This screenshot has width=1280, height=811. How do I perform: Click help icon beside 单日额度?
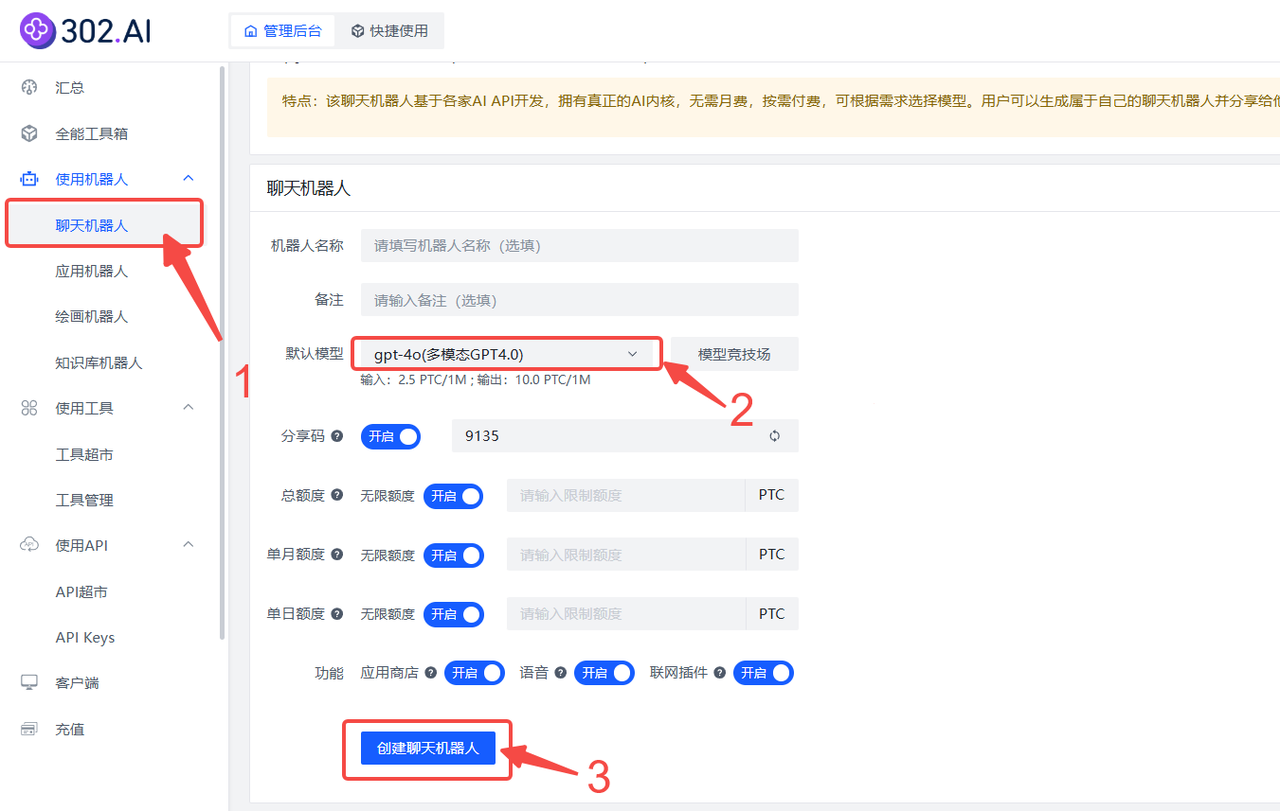click(337, 613)
